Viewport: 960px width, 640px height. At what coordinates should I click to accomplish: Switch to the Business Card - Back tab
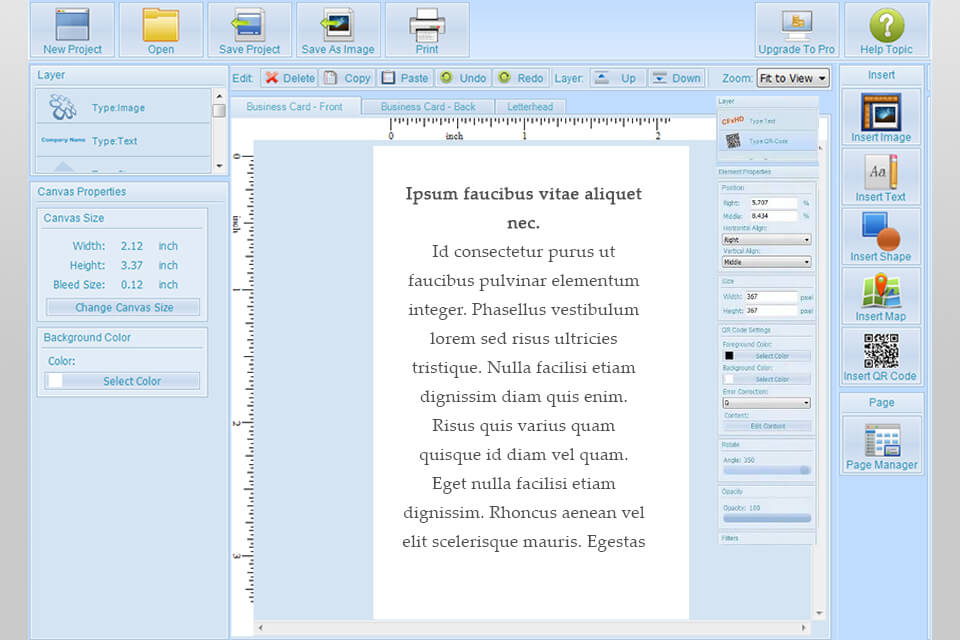coord(428,107)
